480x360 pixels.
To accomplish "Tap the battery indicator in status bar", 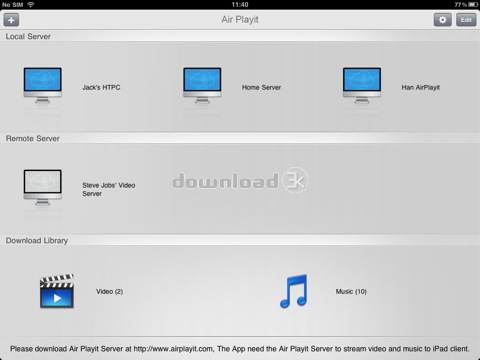I will pyautogui.click(x=473, y=5).
